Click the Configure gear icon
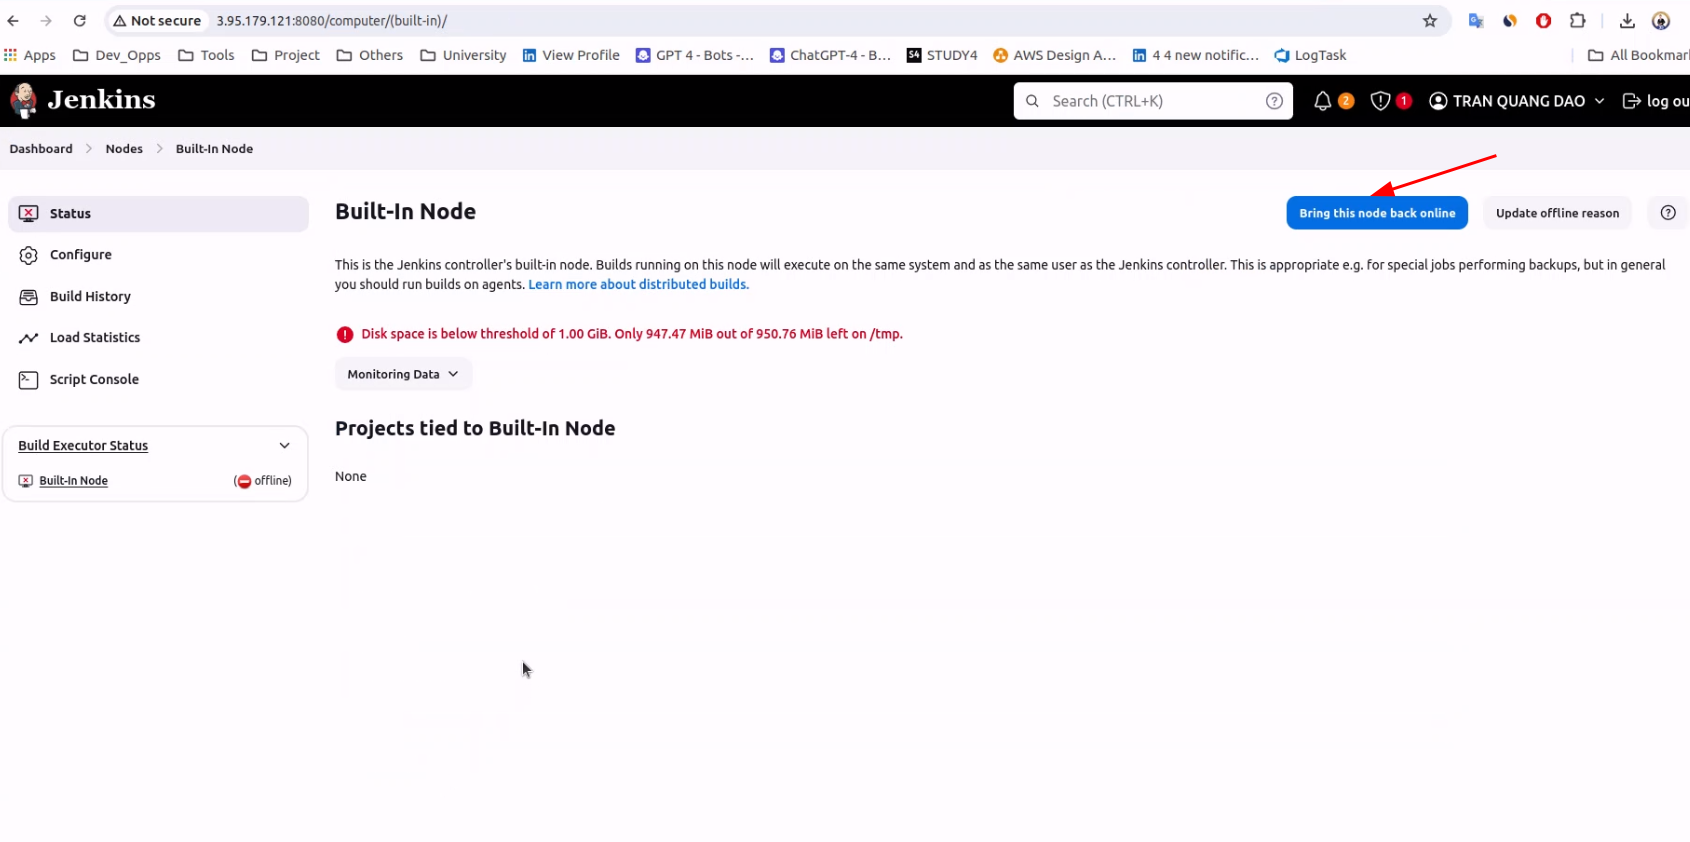The height and width of the screenshot is (842, 1690). [29, 255]
